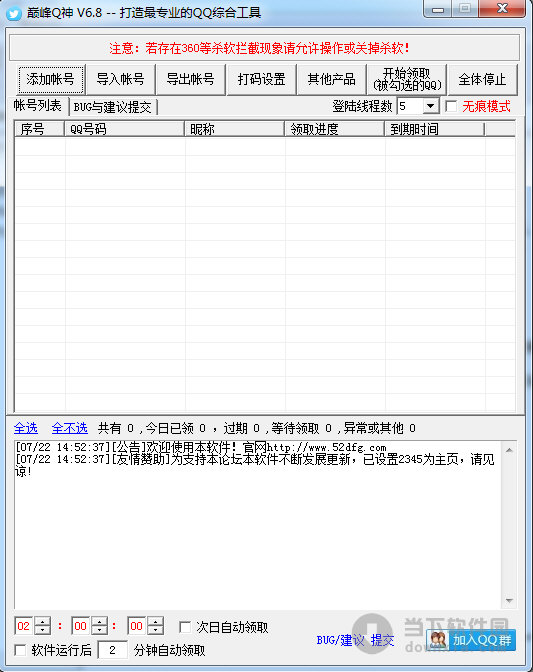Click the minutes-delay field showing 2
Image resolution: width=533 pixels, height=672 pixels.
click(x=113, y=650)
